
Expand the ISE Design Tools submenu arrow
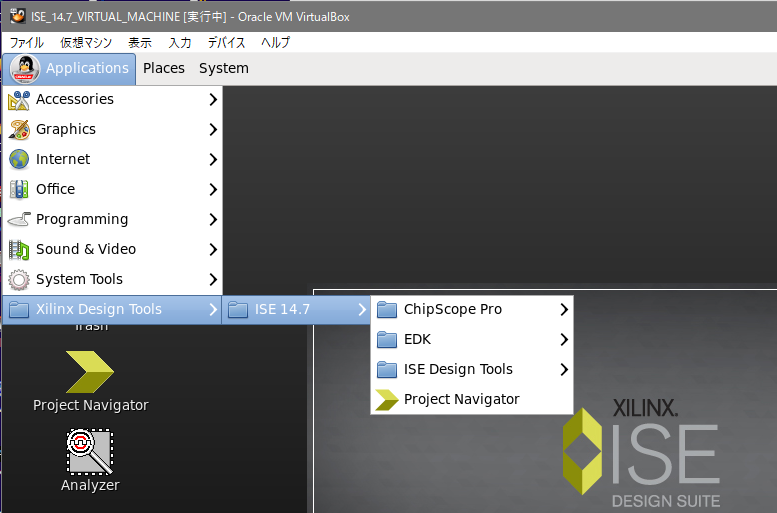click(564, 369)
